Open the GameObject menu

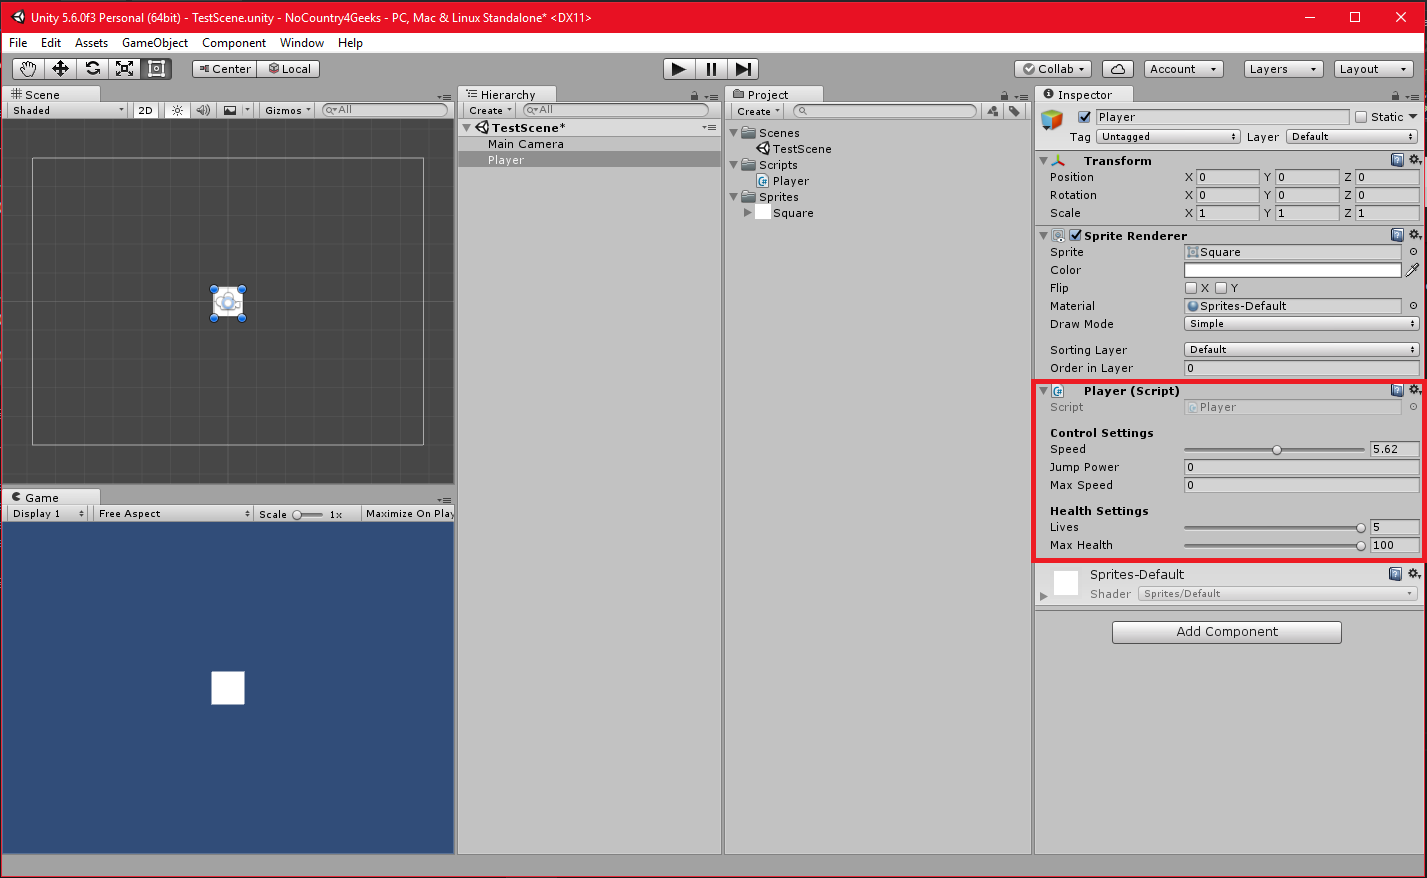155,43
